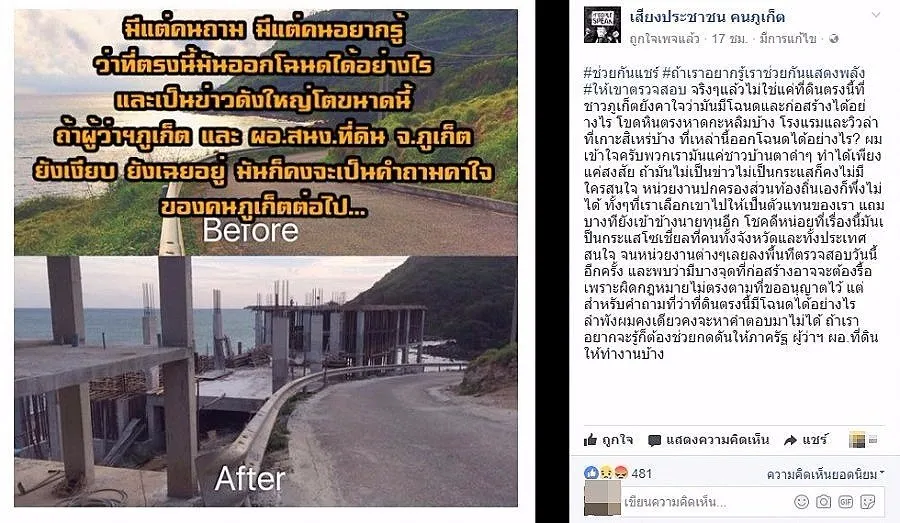This screenshot has height=523, width=900.
Task: Click the แชร์ share button
Action: (x=806, y=440)
